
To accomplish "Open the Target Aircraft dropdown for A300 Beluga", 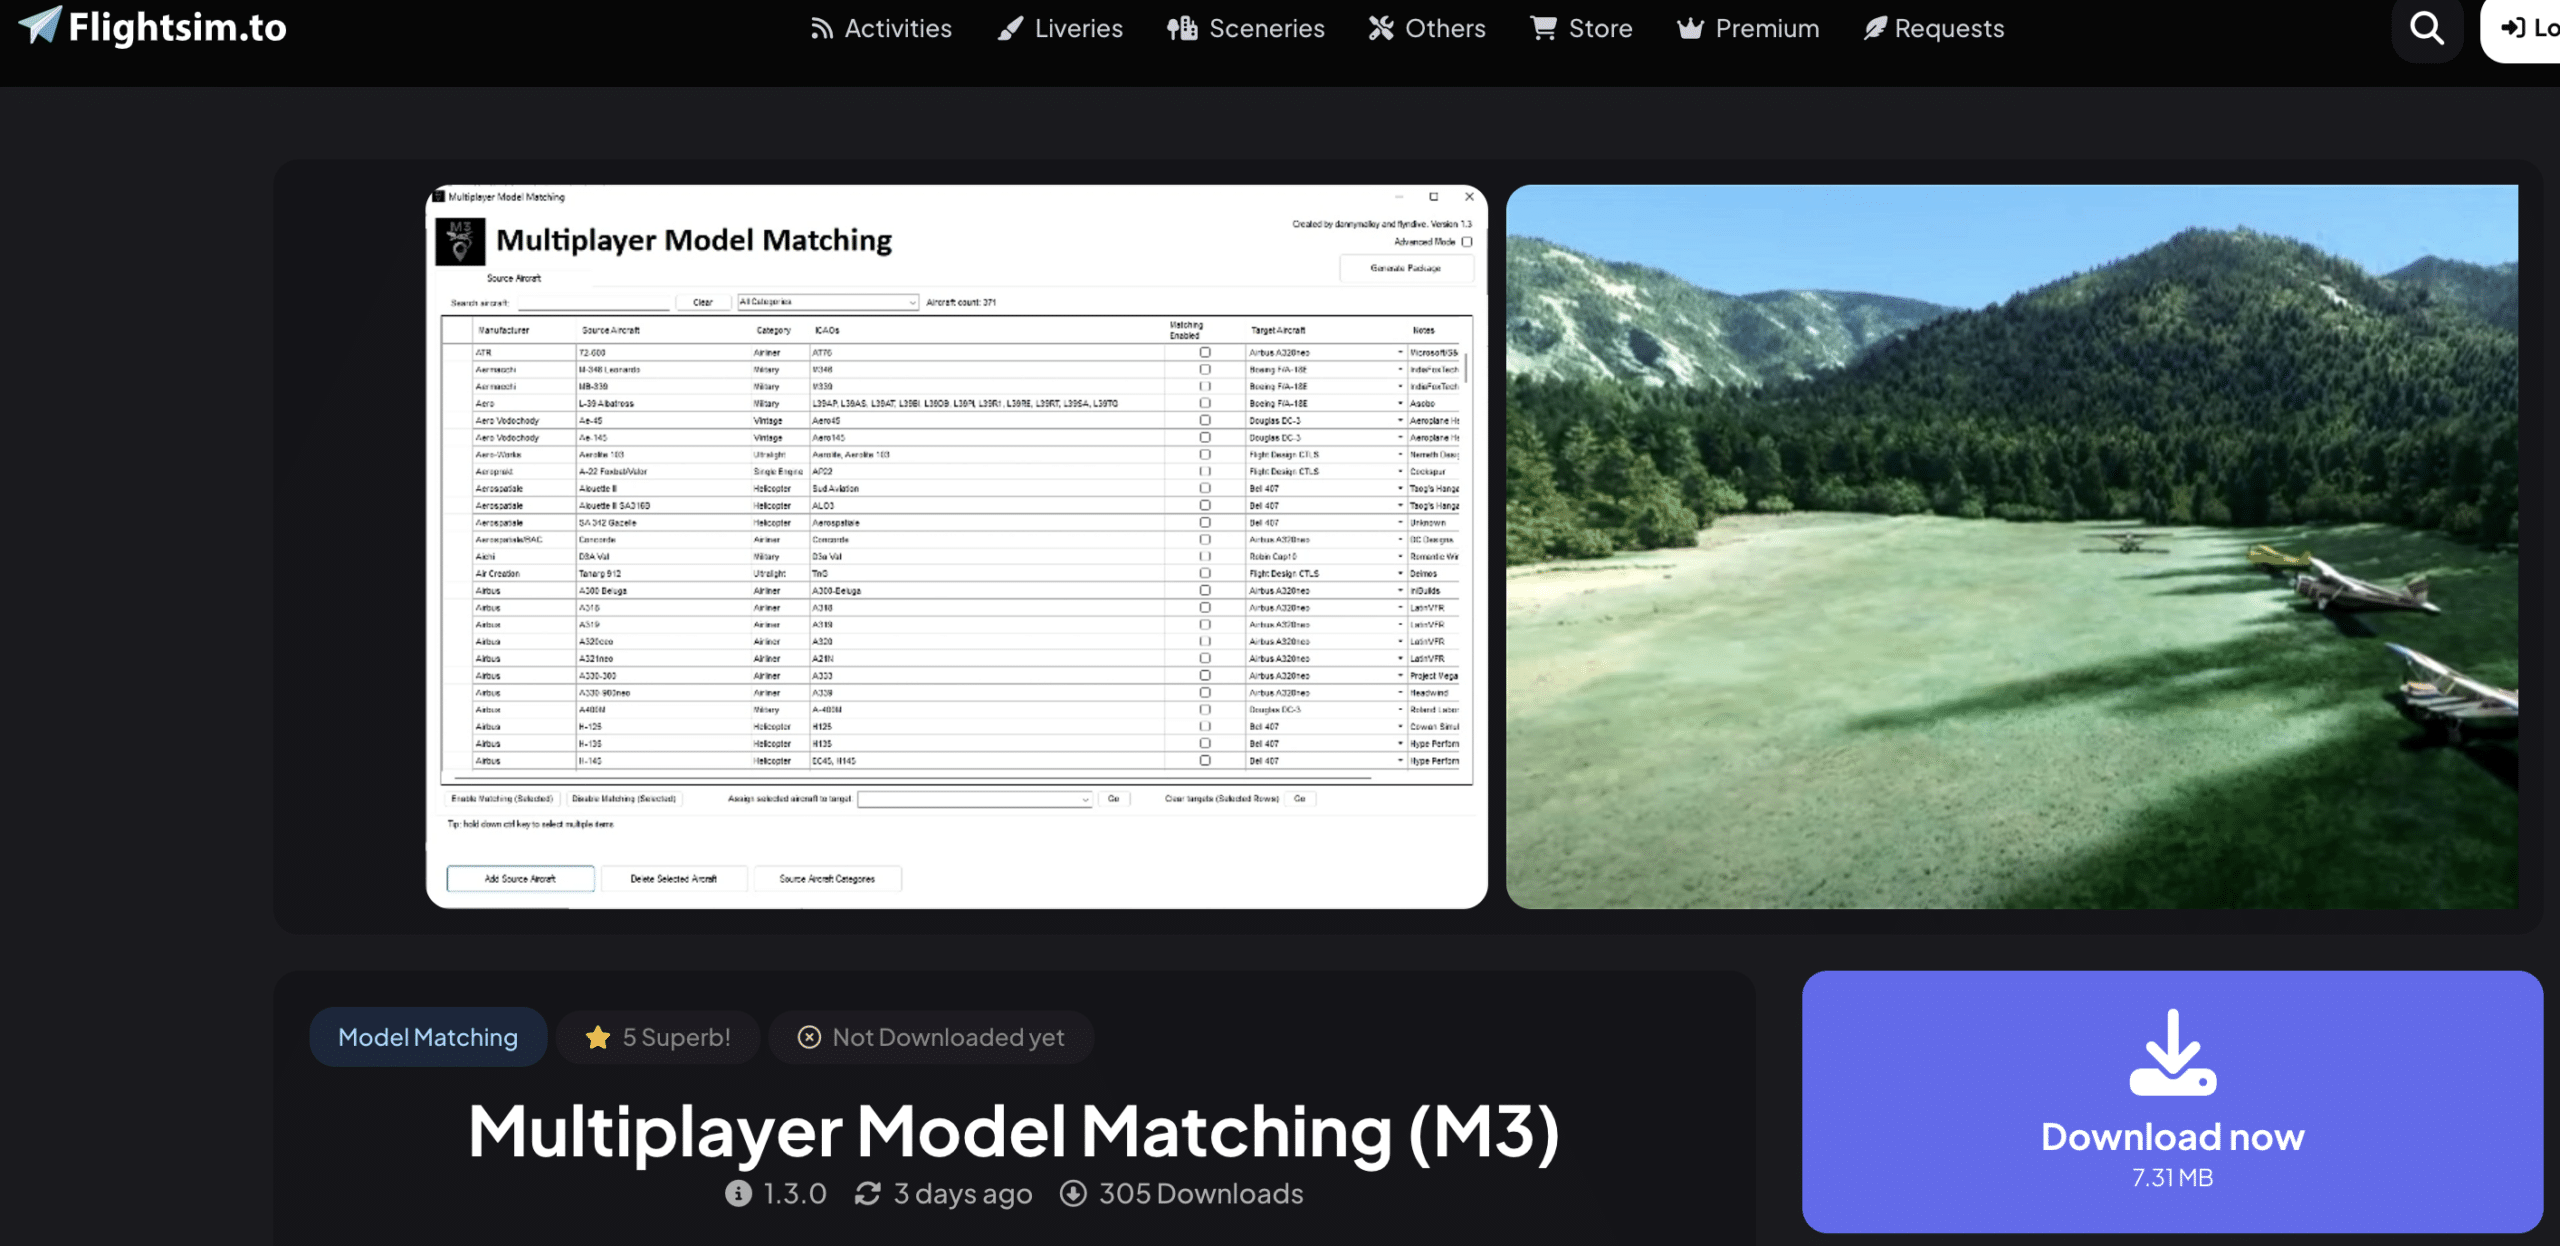I will click(1400, 590).
